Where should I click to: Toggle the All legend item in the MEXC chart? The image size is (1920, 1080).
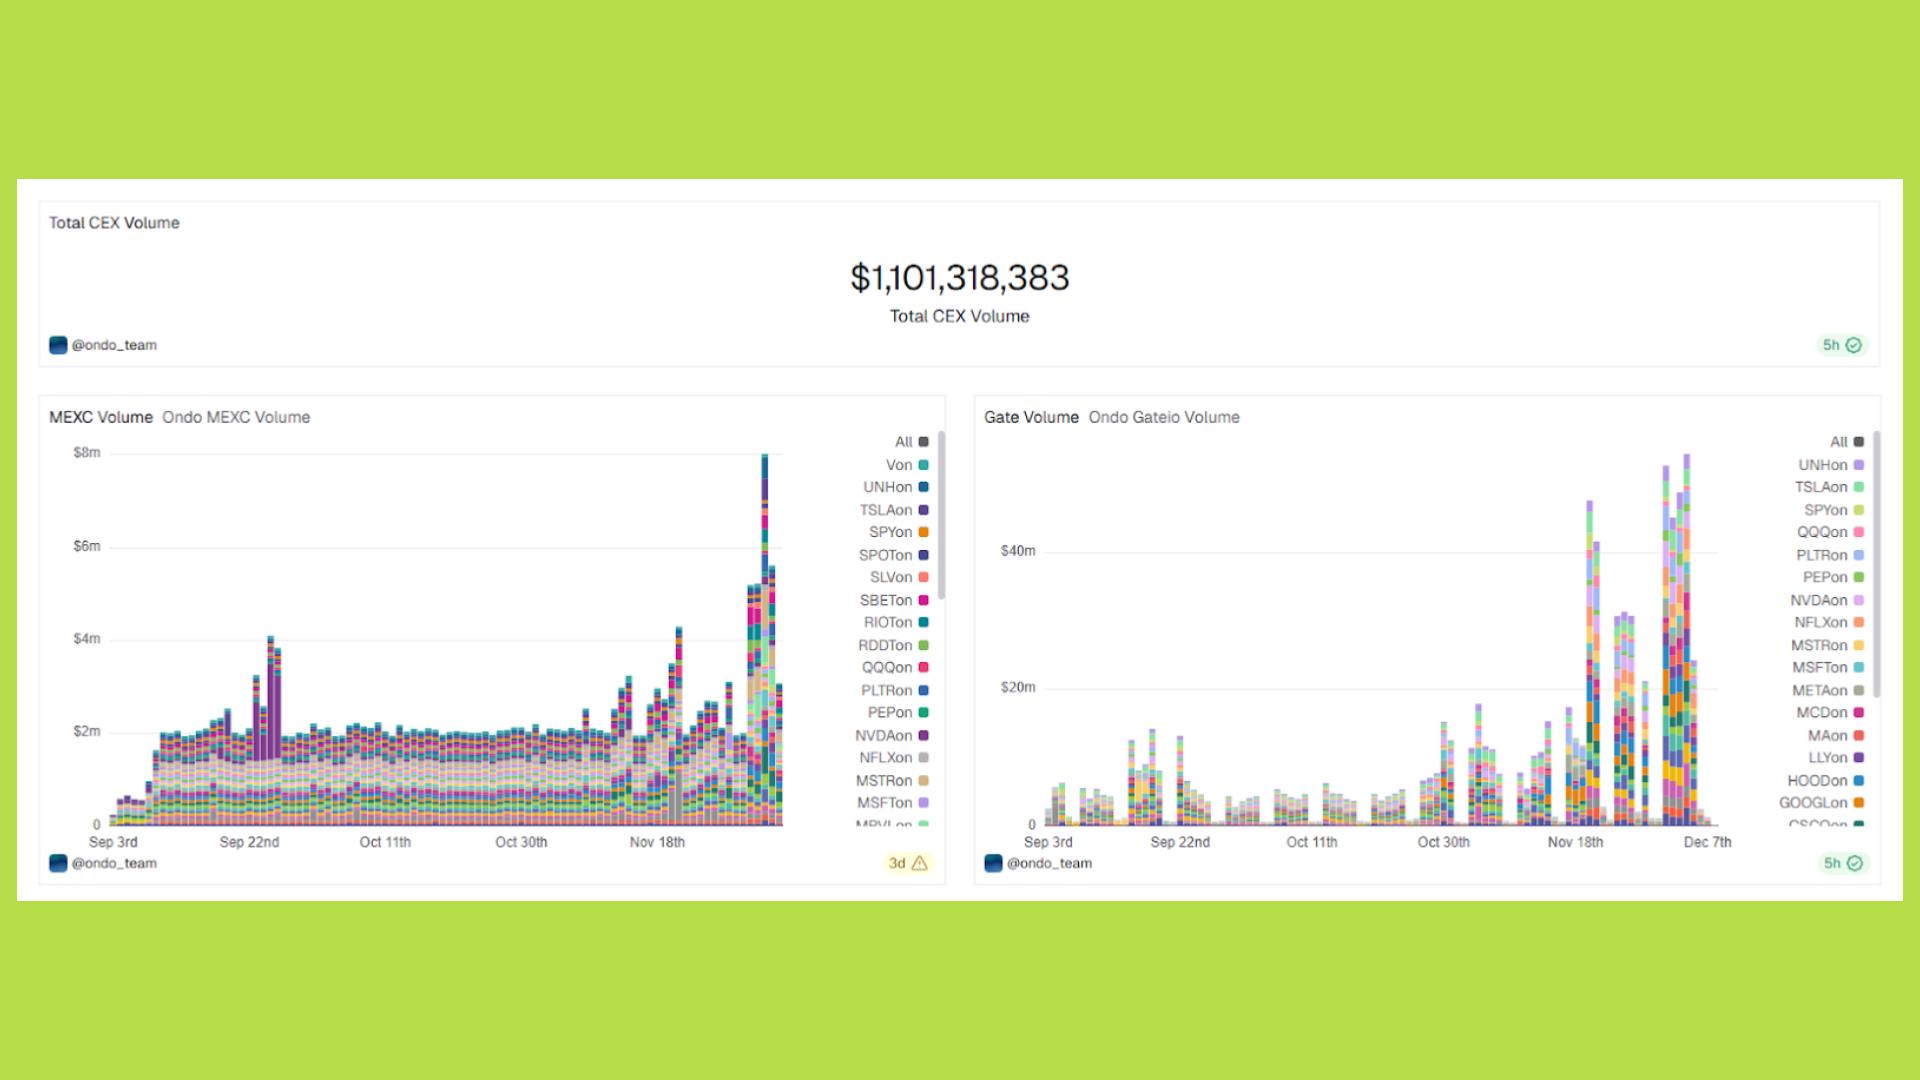coord(903,442)
